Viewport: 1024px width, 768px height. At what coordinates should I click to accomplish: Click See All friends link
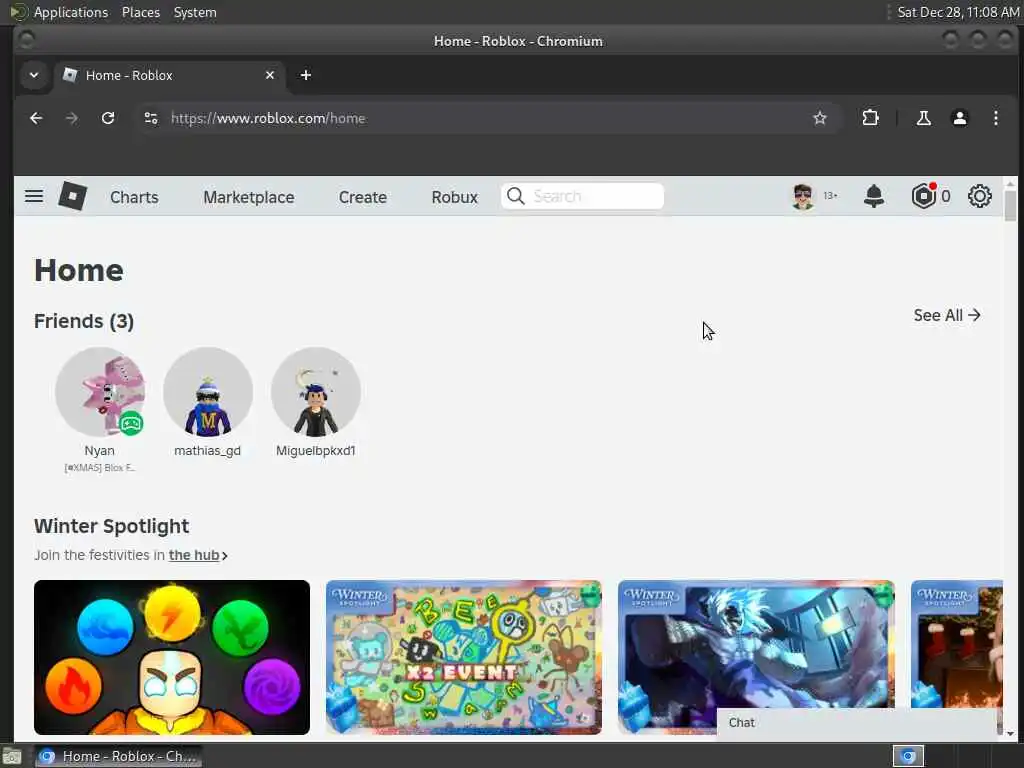click(x=947, y=315)
